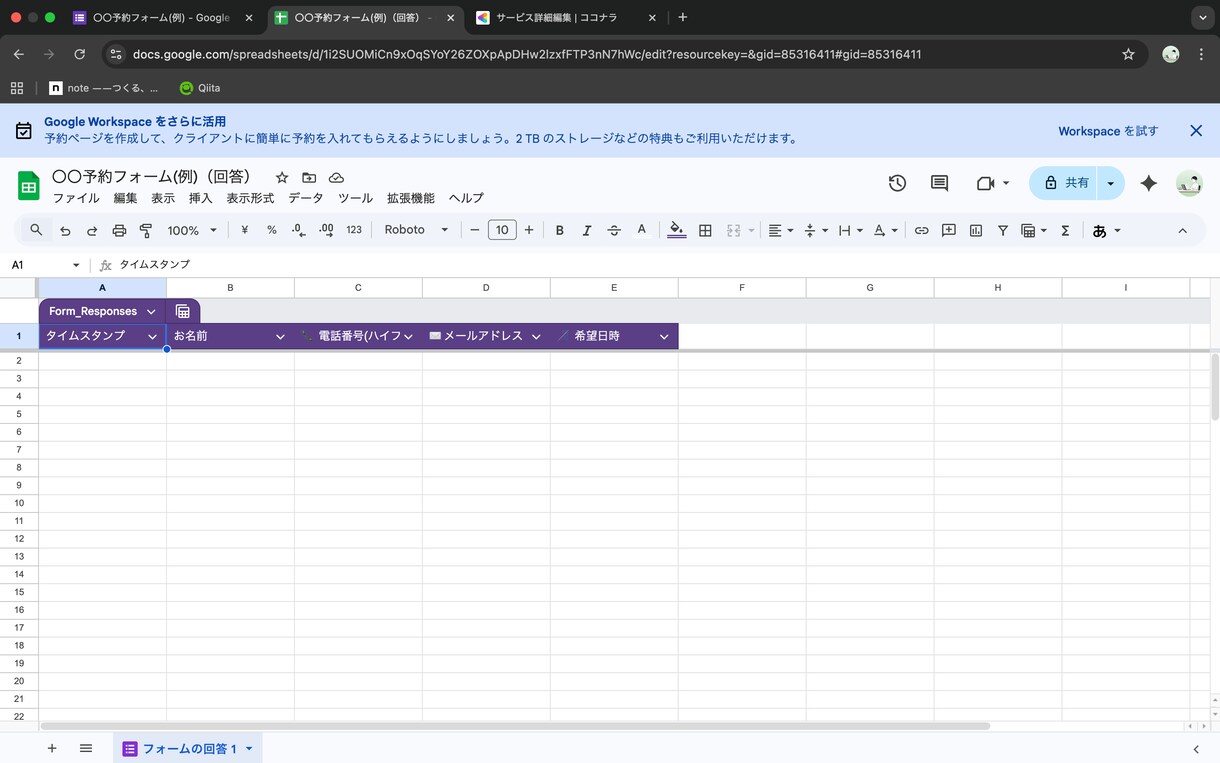View cloud save status
This screenshot has width=1220, height=763.
(336, 177)
